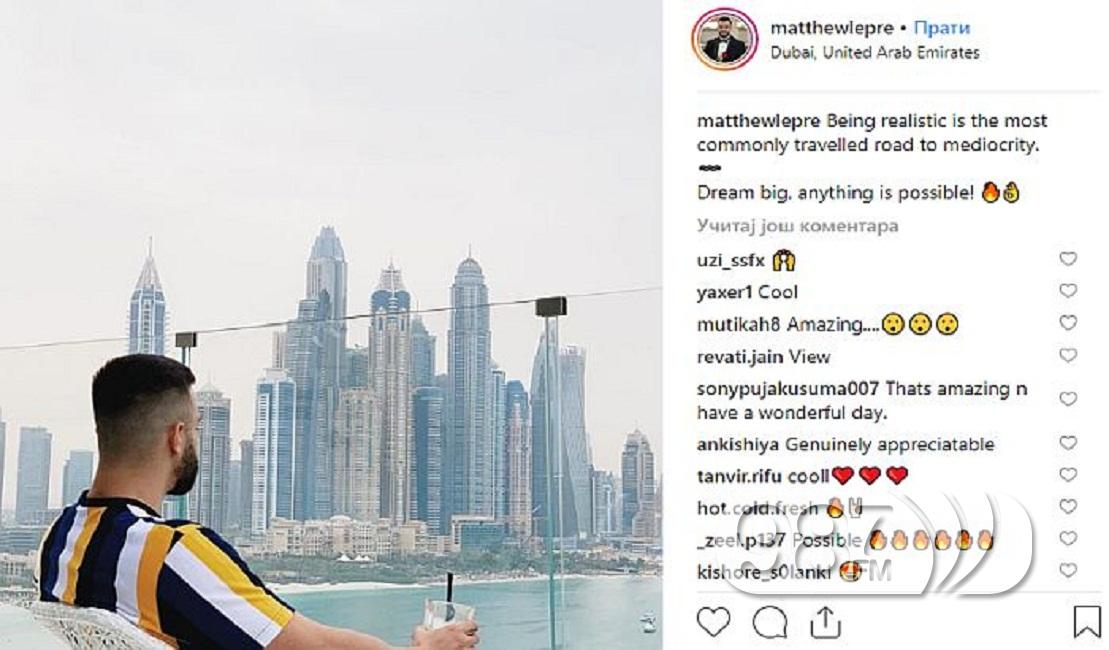
Task: Toggle like on the ankishiya comment
Action: 1068,443
